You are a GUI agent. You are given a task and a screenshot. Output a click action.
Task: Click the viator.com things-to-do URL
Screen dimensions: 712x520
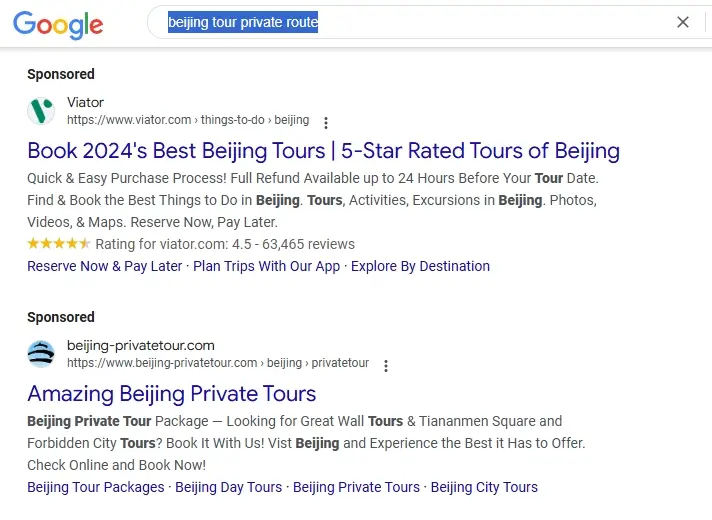pyautogui.click(x=188, y=120)
